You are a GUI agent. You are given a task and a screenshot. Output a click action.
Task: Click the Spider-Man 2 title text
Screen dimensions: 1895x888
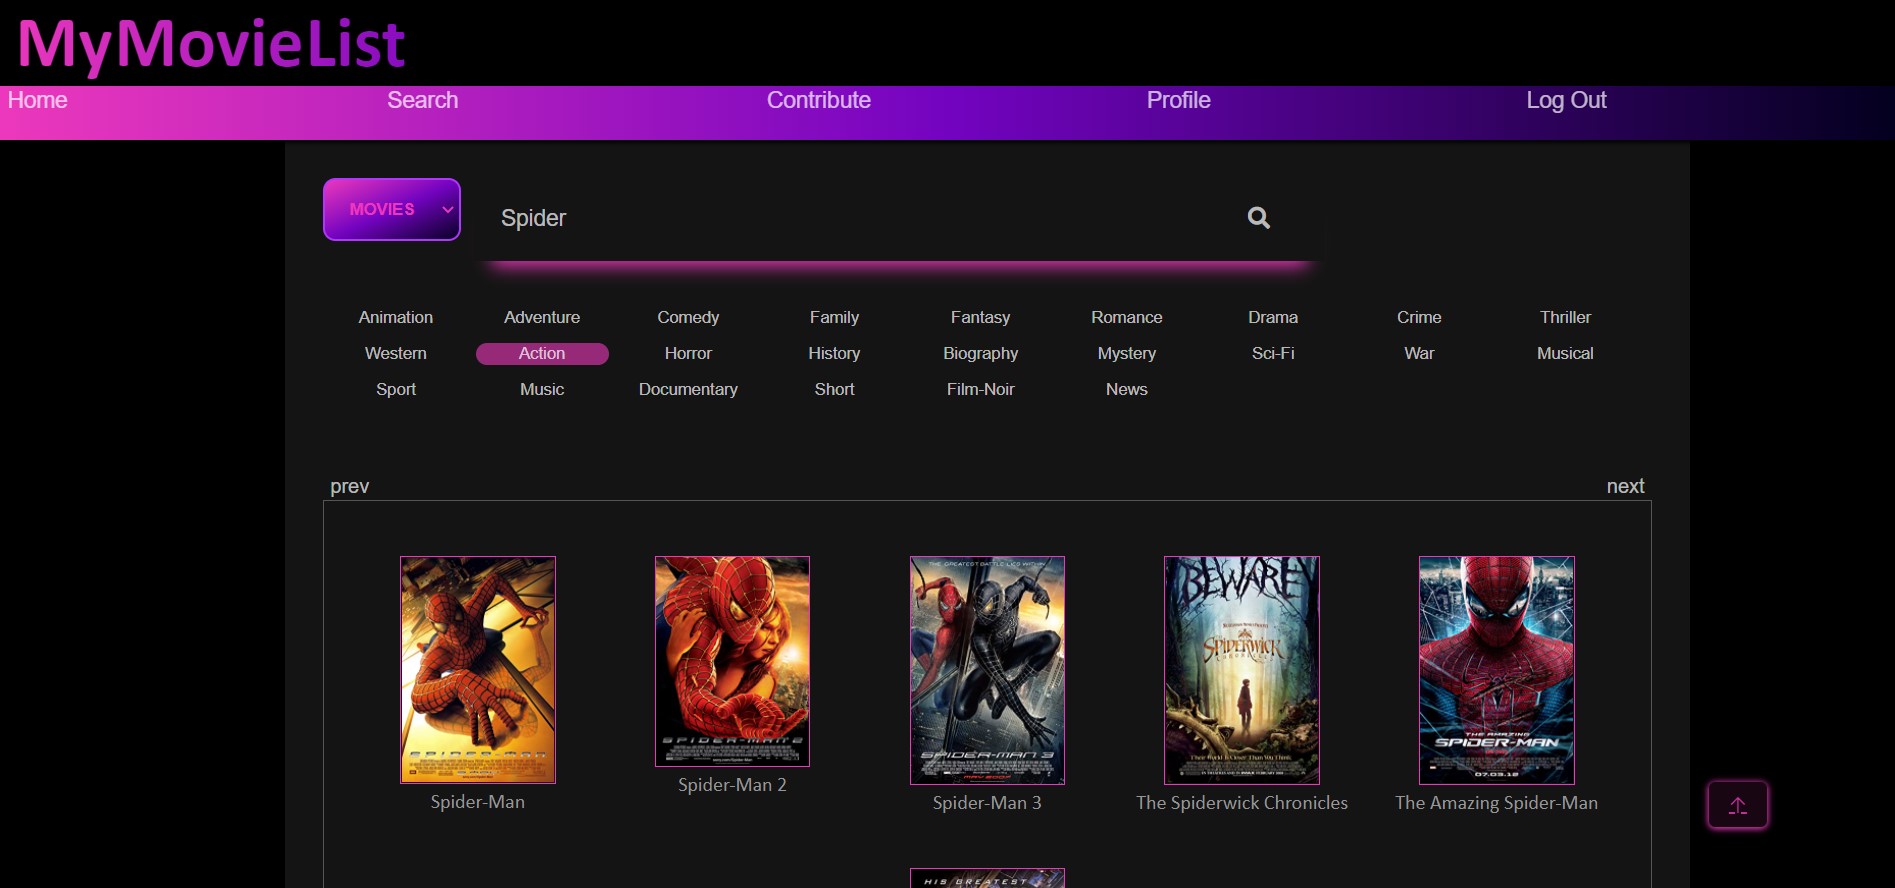tap(732, 785)
